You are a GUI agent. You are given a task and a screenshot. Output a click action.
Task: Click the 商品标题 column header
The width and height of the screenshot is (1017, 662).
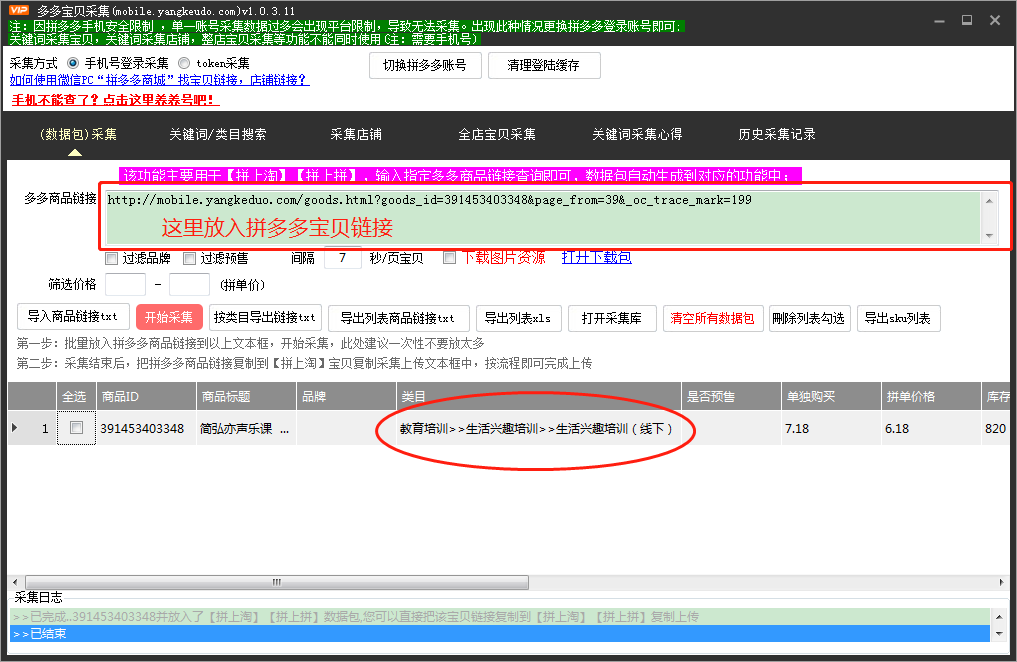[246, 396]
